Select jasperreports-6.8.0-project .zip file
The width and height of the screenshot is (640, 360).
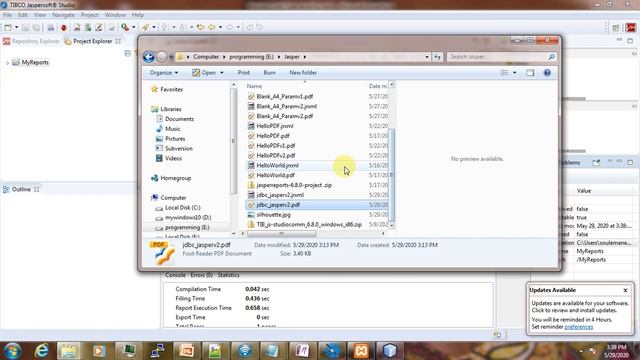(294, 185)
